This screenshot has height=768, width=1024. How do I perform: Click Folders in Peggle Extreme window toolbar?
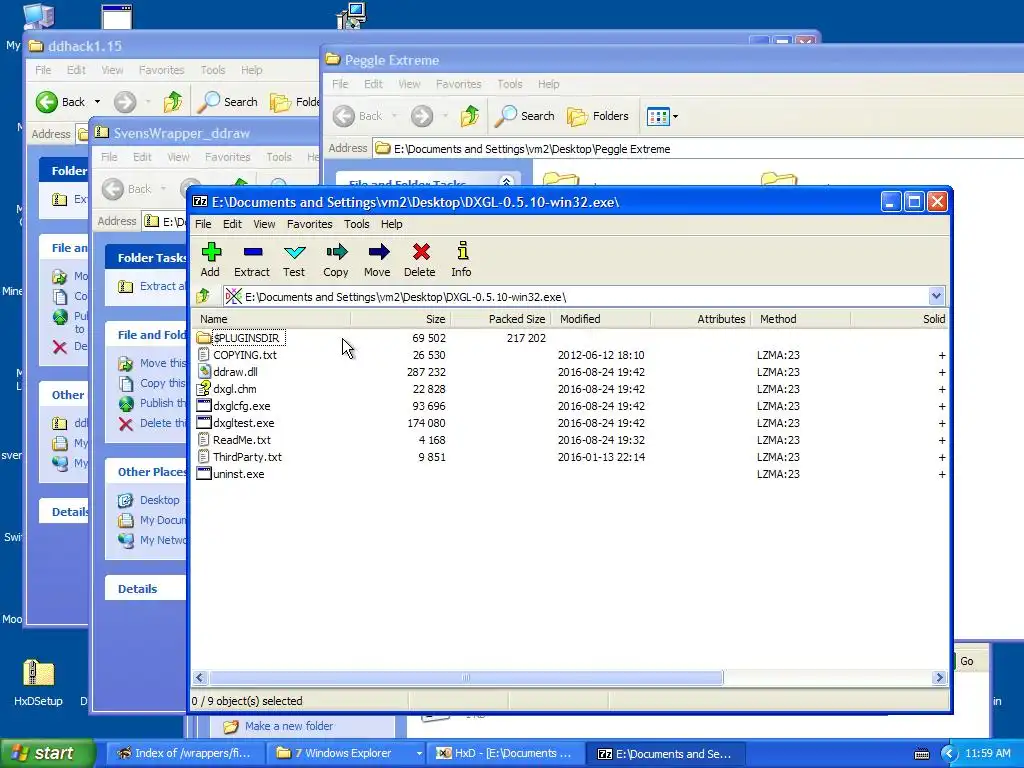click(x=598, y=116)
